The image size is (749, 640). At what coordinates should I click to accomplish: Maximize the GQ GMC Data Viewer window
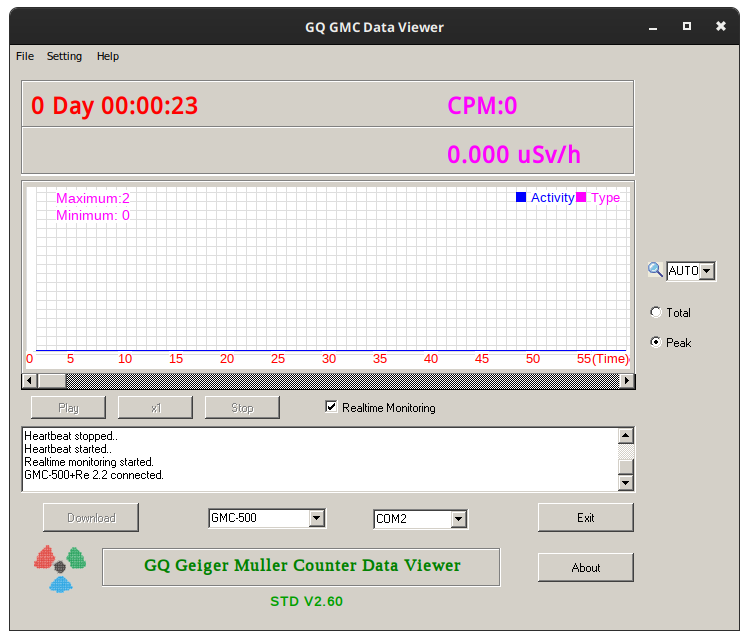pyautogui.click(x=686, y=26)
